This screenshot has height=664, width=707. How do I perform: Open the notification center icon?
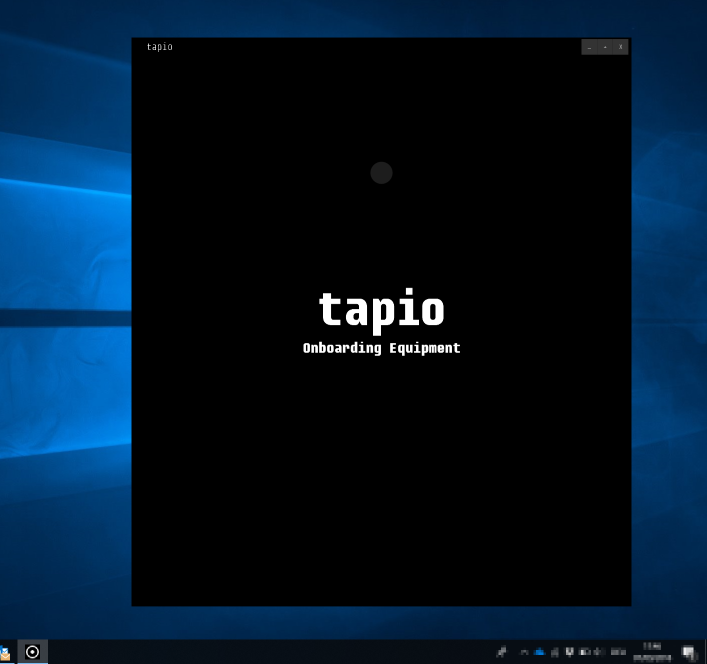tap(689, 652)
